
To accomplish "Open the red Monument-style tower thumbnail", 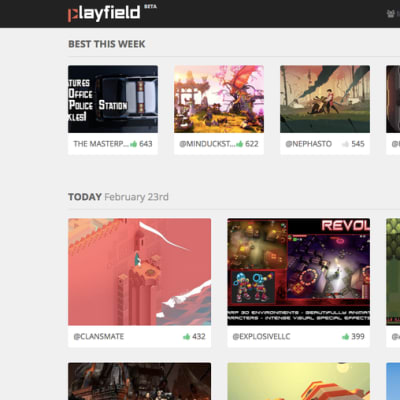I will click(x=139, y=272).
